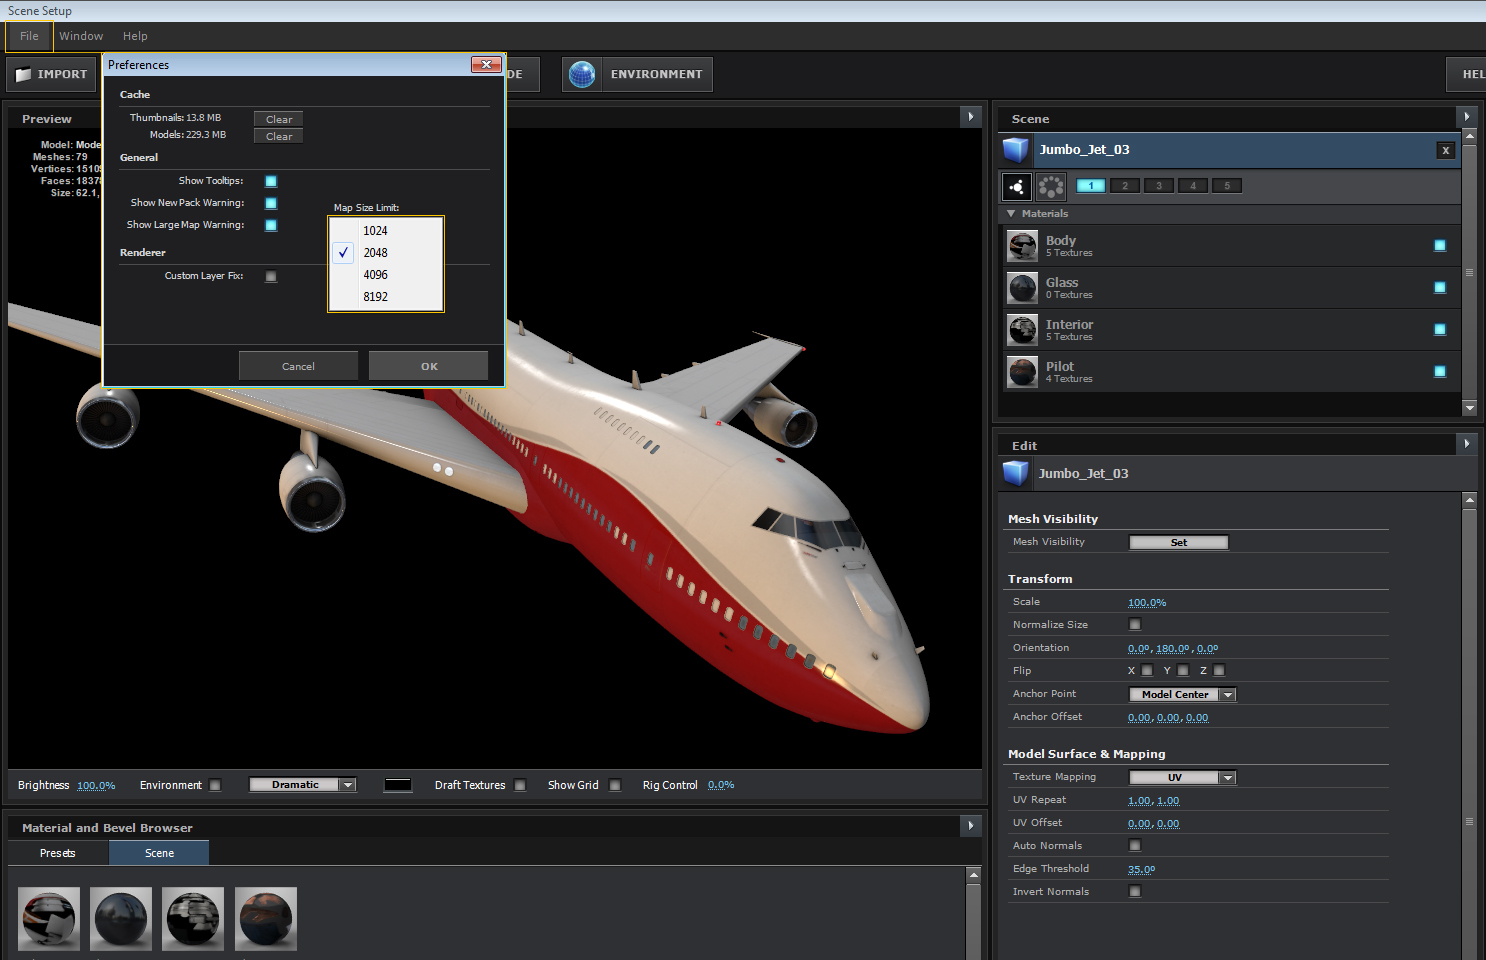Image resolution: width=1486 pixels, height=960 pixels.
Task: Click the Body material sphere icon
Action: click(x=1022, y=246)
